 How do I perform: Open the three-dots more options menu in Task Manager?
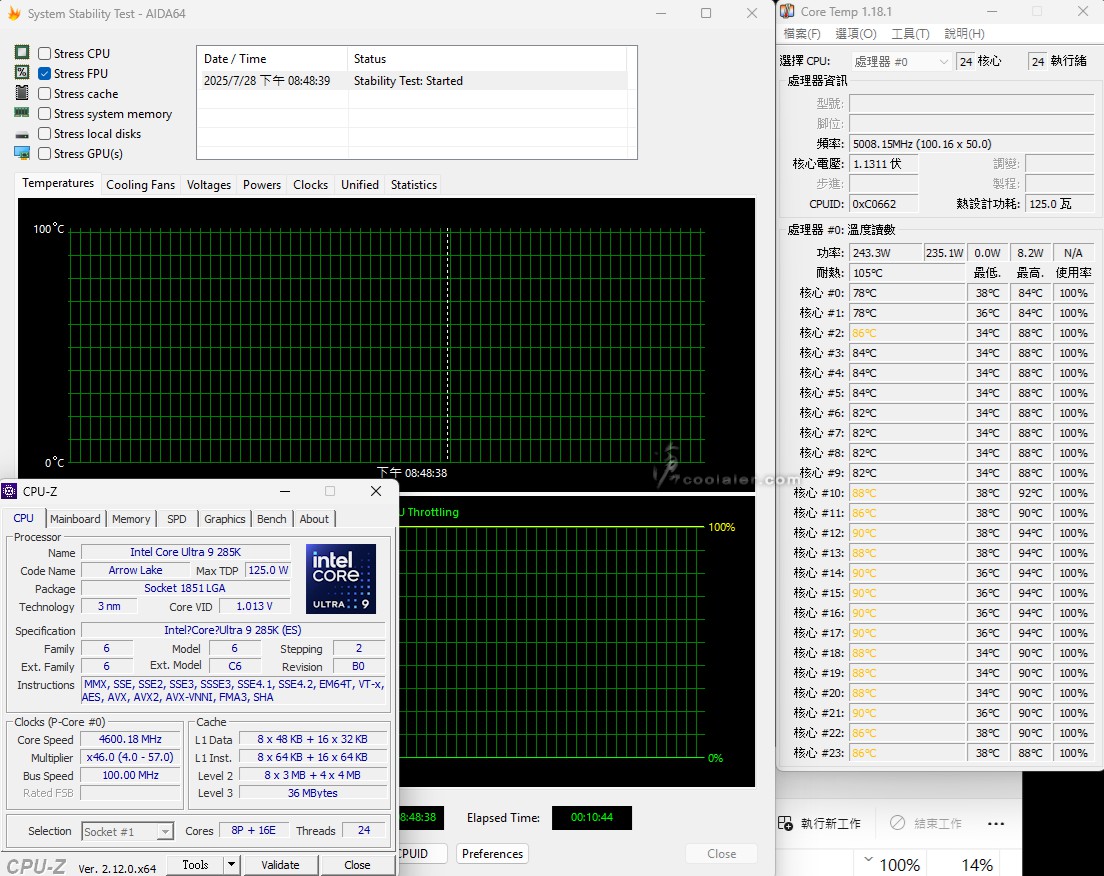coord(996,823)
